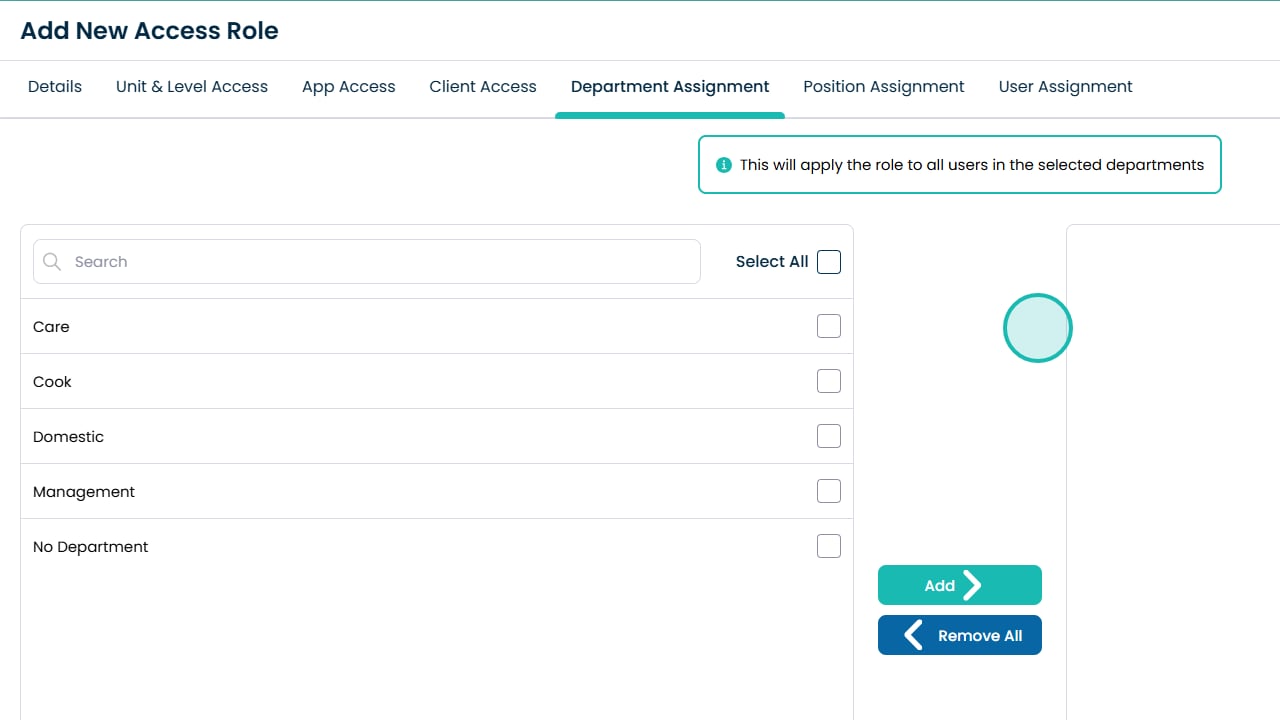Focus the department Search field
The width and height of the screenshot is (1280, 720).
coord(380,262)
